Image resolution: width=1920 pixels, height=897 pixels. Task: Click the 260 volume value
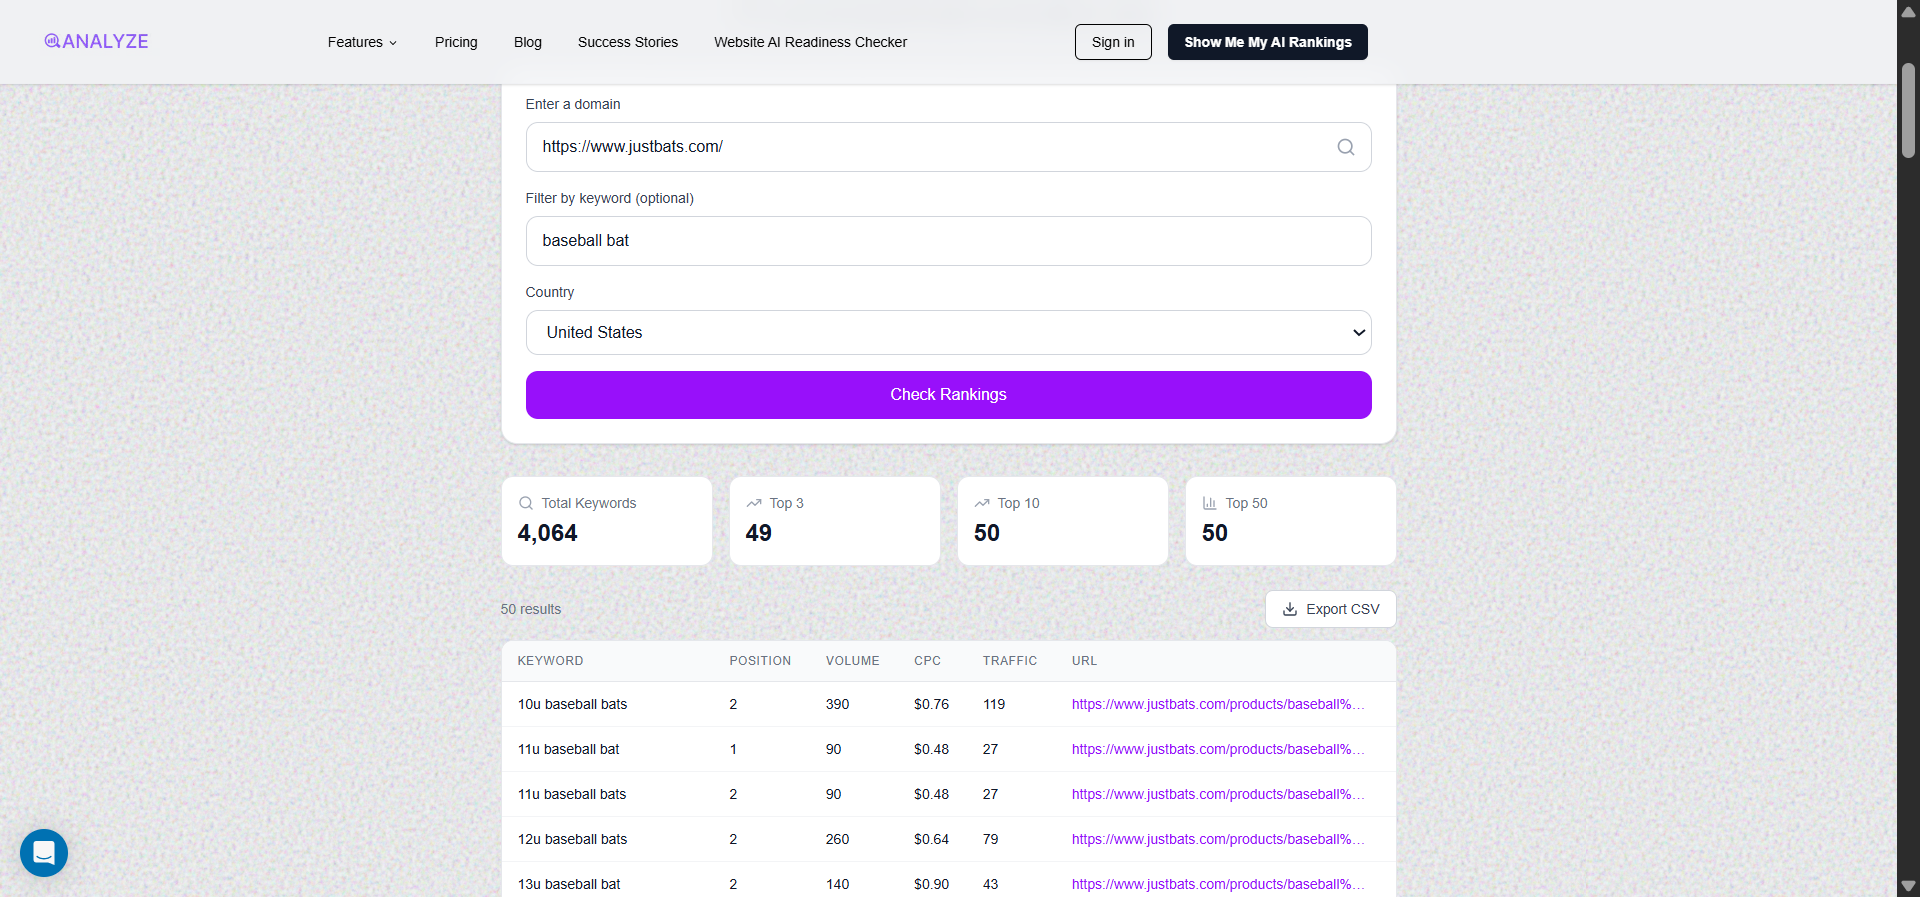[837, 839]
